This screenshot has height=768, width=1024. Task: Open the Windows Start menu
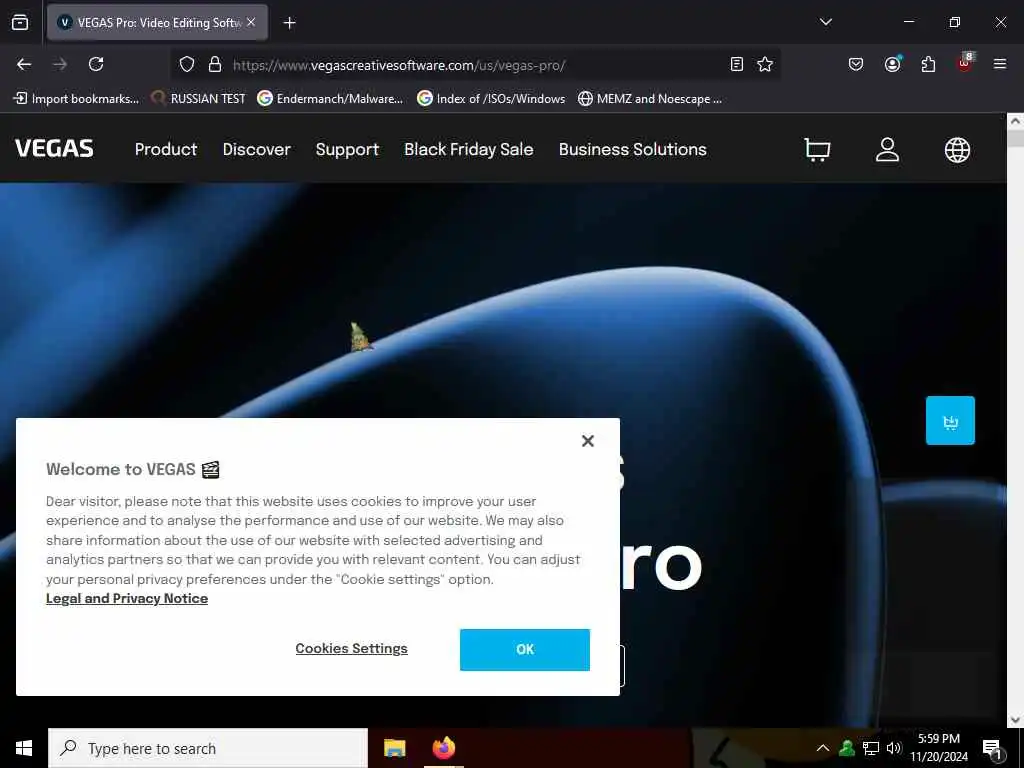24,748
